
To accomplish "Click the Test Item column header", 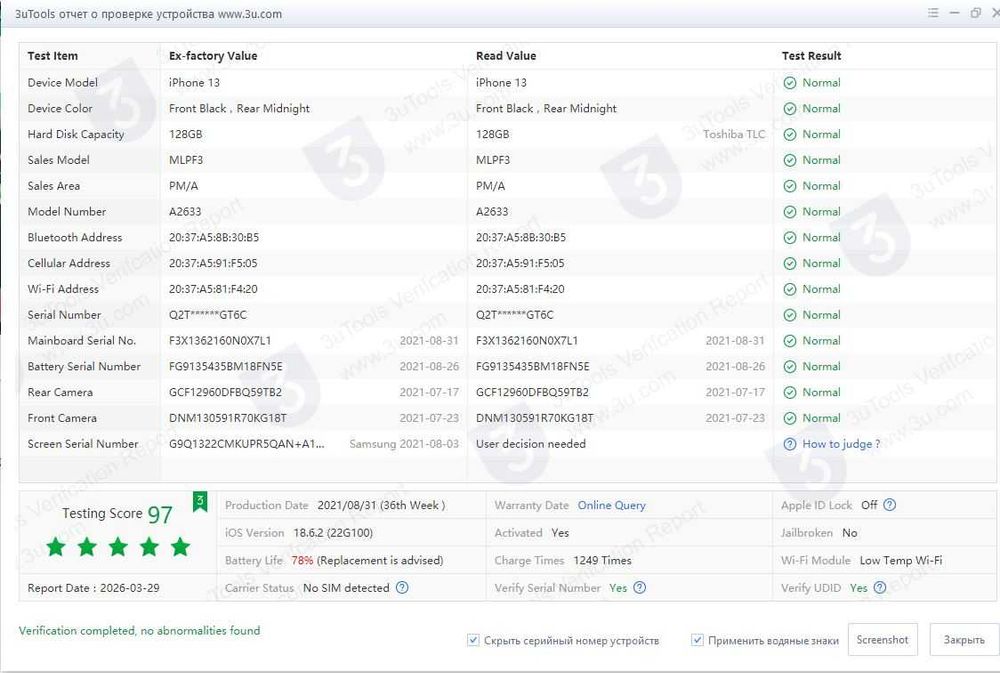I will tap(52, 56).
